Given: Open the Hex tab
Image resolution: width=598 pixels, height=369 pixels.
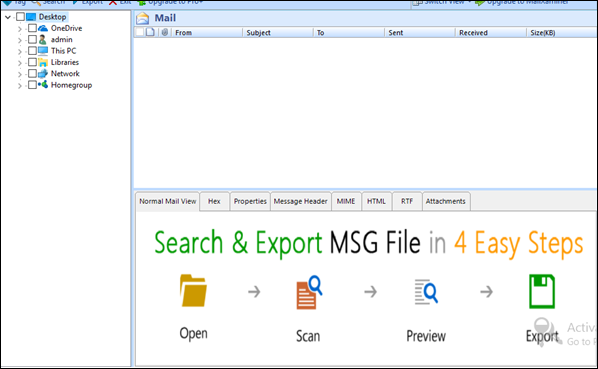Looking at the screenshot, I should coord(214,201).
